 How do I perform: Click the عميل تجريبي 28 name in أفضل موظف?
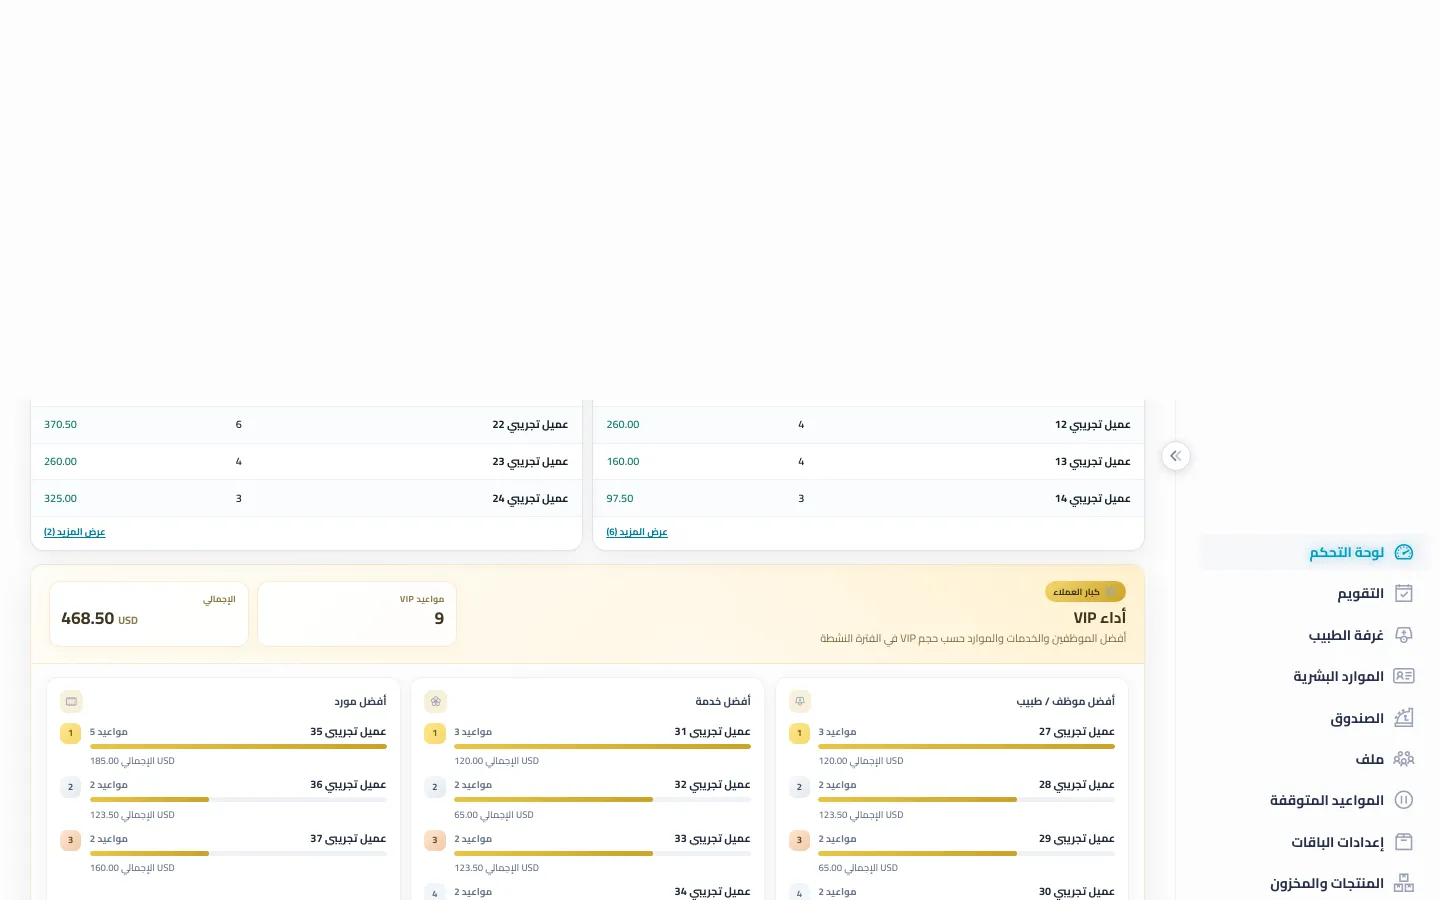[x=1077, y=785]
